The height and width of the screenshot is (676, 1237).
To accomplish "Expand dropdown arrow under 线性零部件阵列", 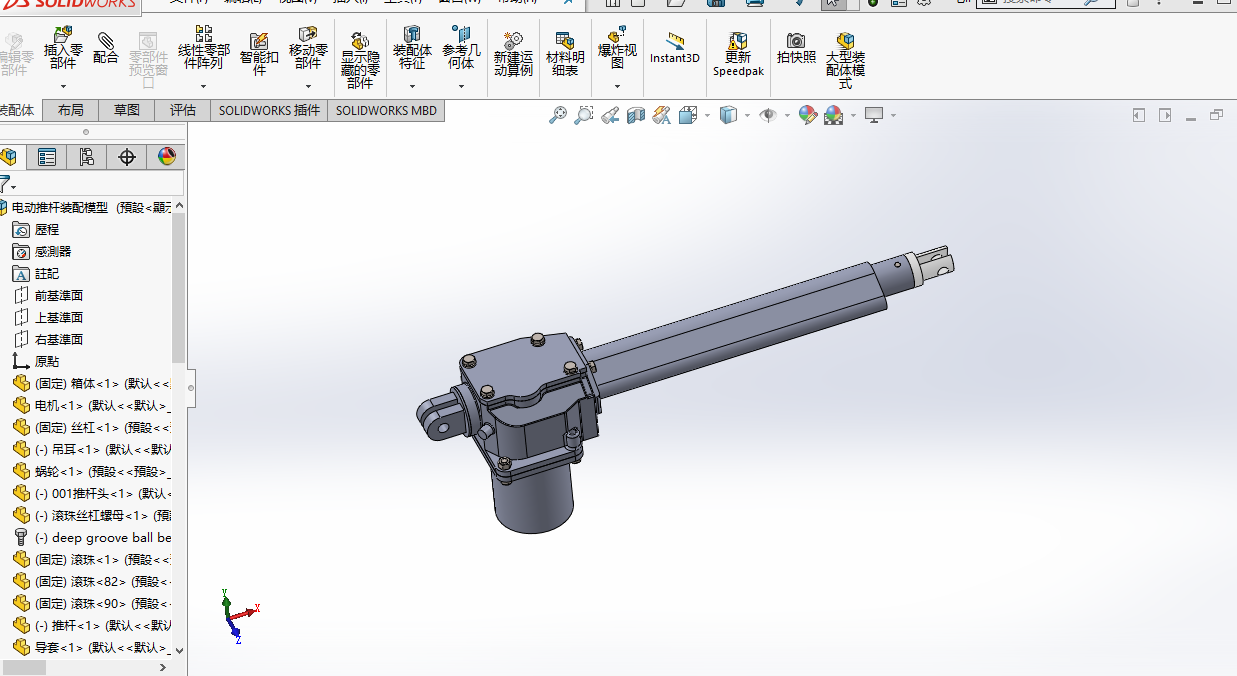I will [x=203, y=87].
